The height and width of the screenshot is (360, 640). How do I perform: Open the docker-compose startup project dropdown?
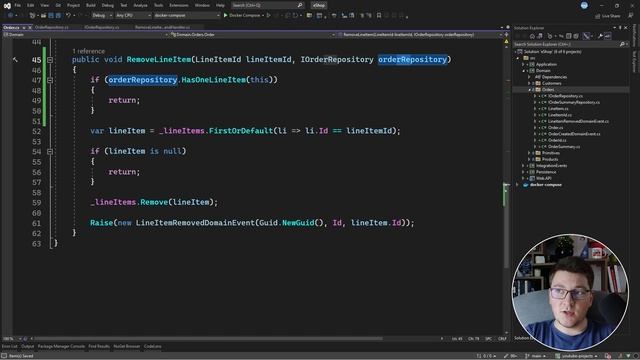point(187,16)
